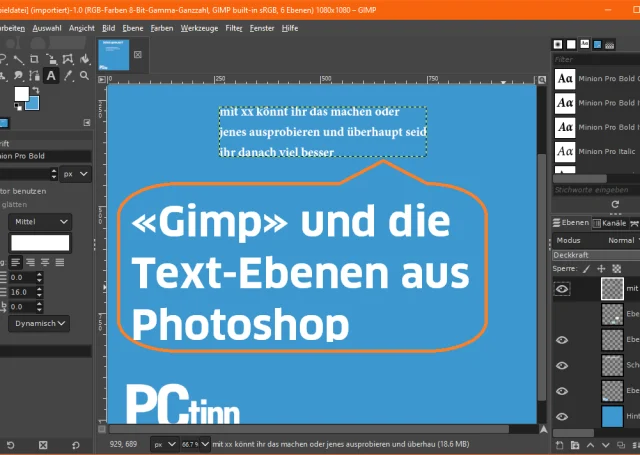The height and width of the screenshot is (455, 640).
Task: Open the Ebene menu
Action: (133, 28)
